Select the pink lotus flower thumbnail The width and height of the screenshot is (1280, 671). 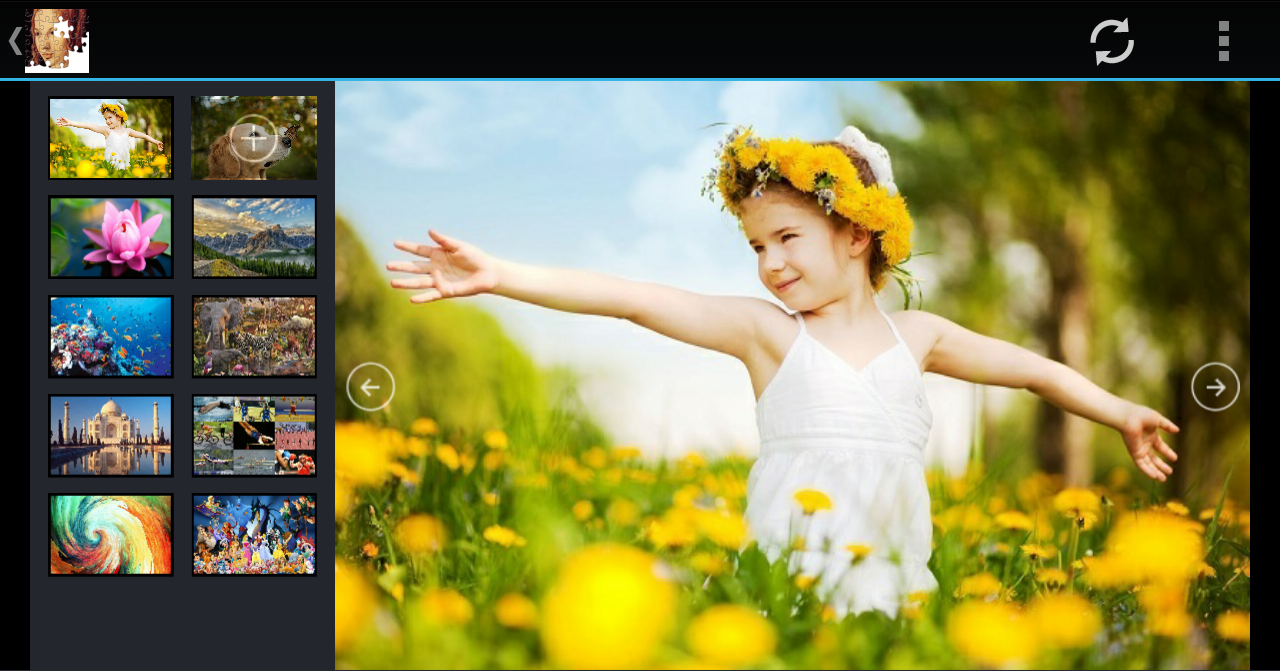pos(111,237)
